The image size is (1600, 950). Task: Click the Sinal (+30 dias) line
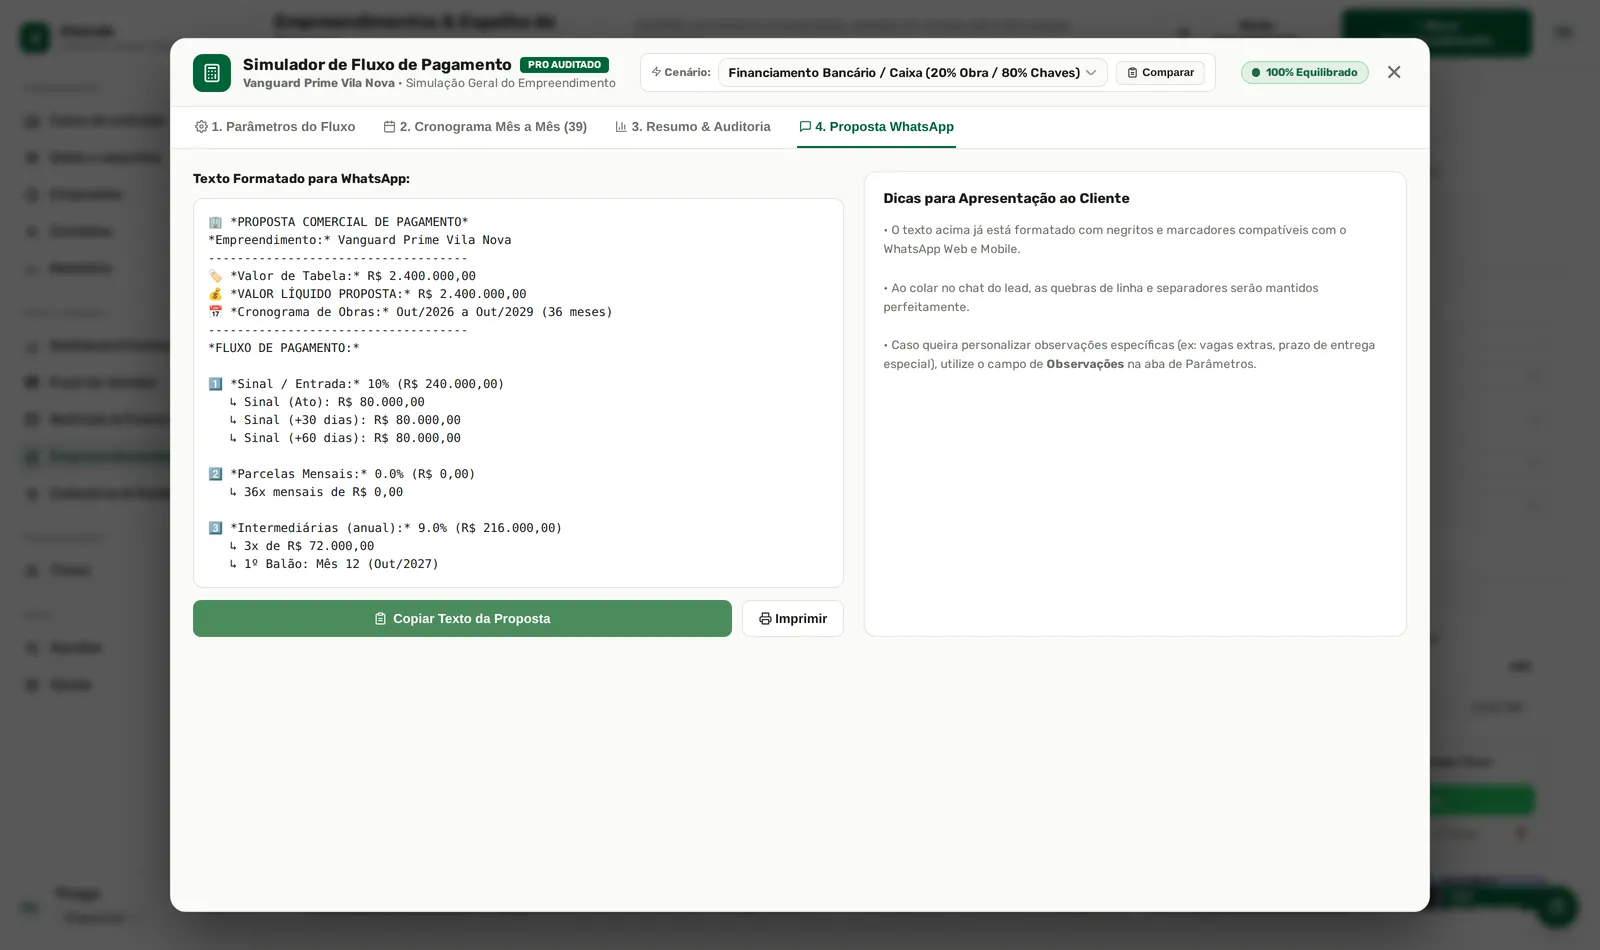[x=345, y=420]
